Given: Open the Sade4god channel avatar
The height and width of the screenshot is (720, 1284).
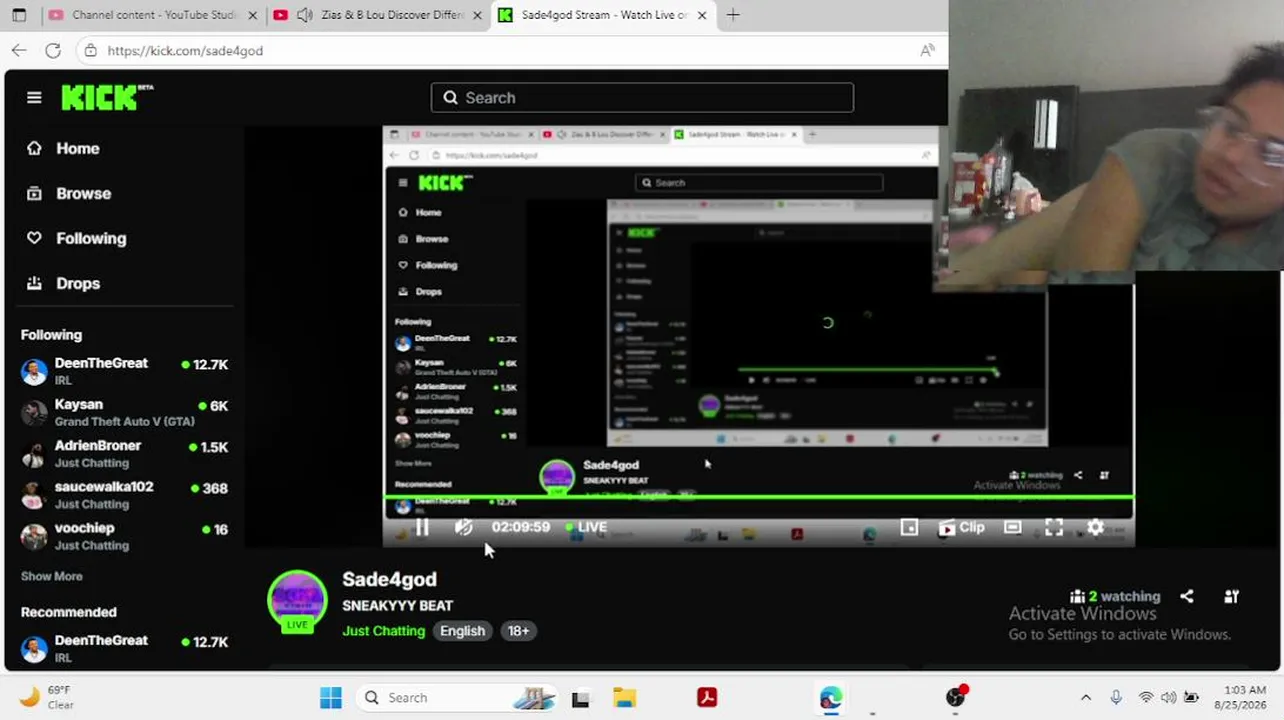Looking at the screenshot, I should point(297,601).
